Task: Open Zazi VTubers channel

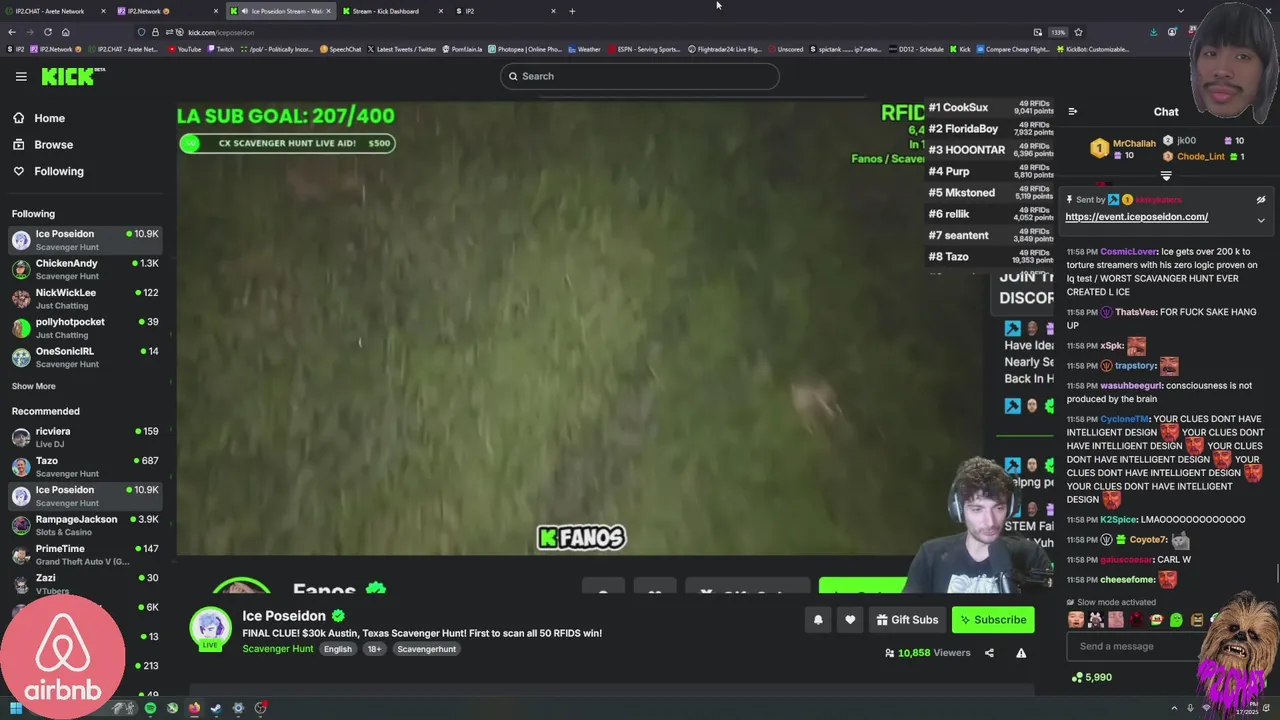Action: point(85,583)
